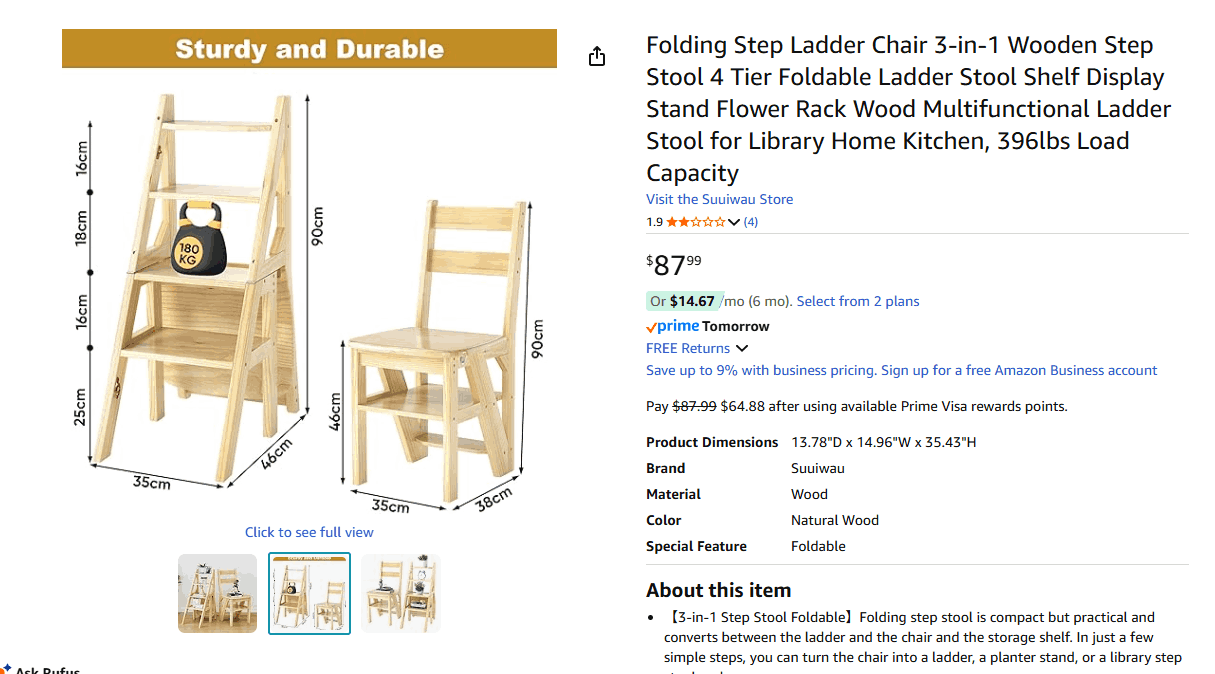Select the second dimensions thumbnail image
Screen dimensions: 1215x674
(x=309, y=593)
